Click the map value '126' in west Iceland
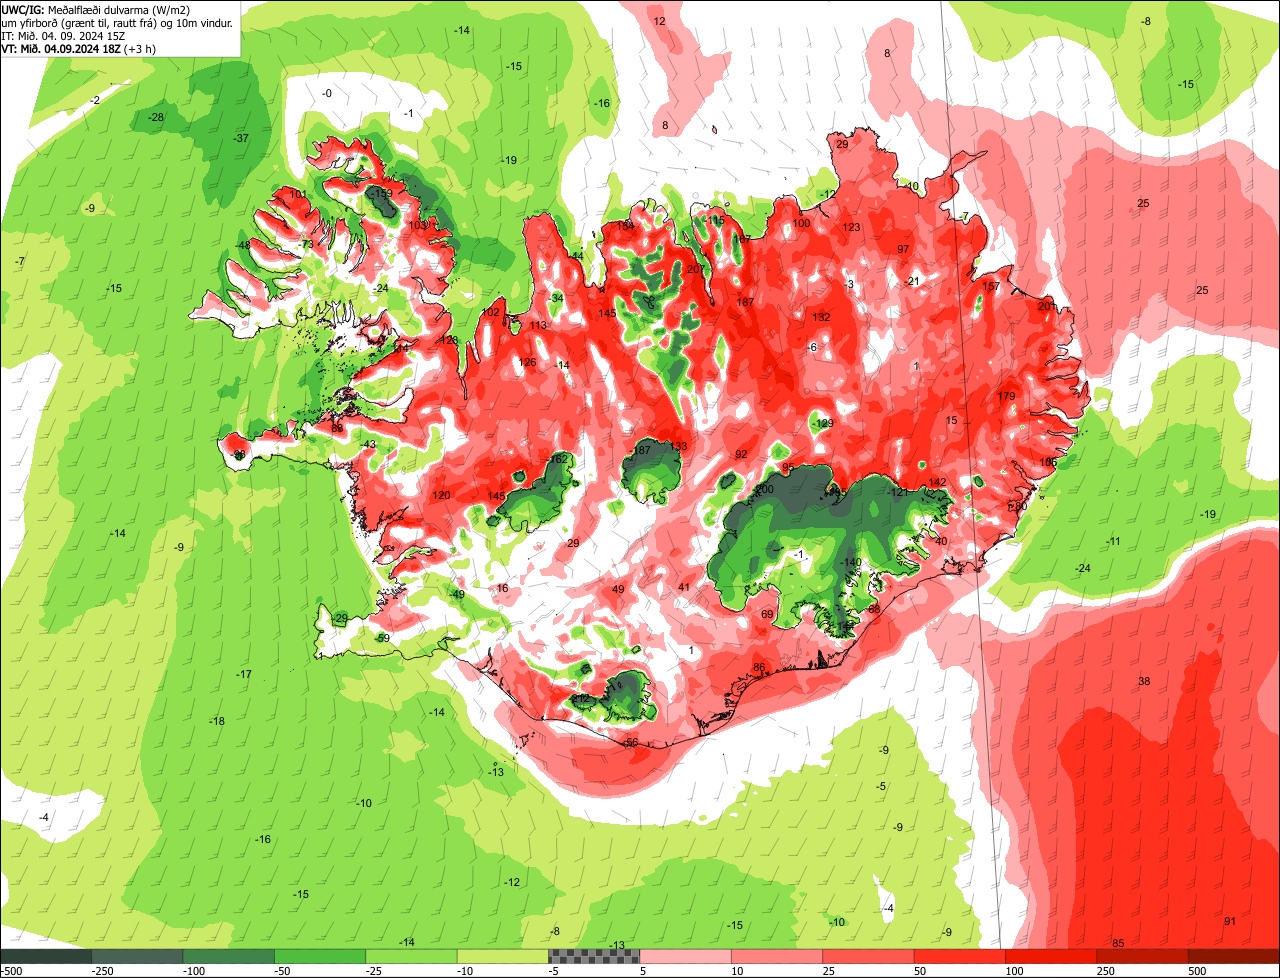The width and height of the screenshot is (1280, 978). coord(528,362)
